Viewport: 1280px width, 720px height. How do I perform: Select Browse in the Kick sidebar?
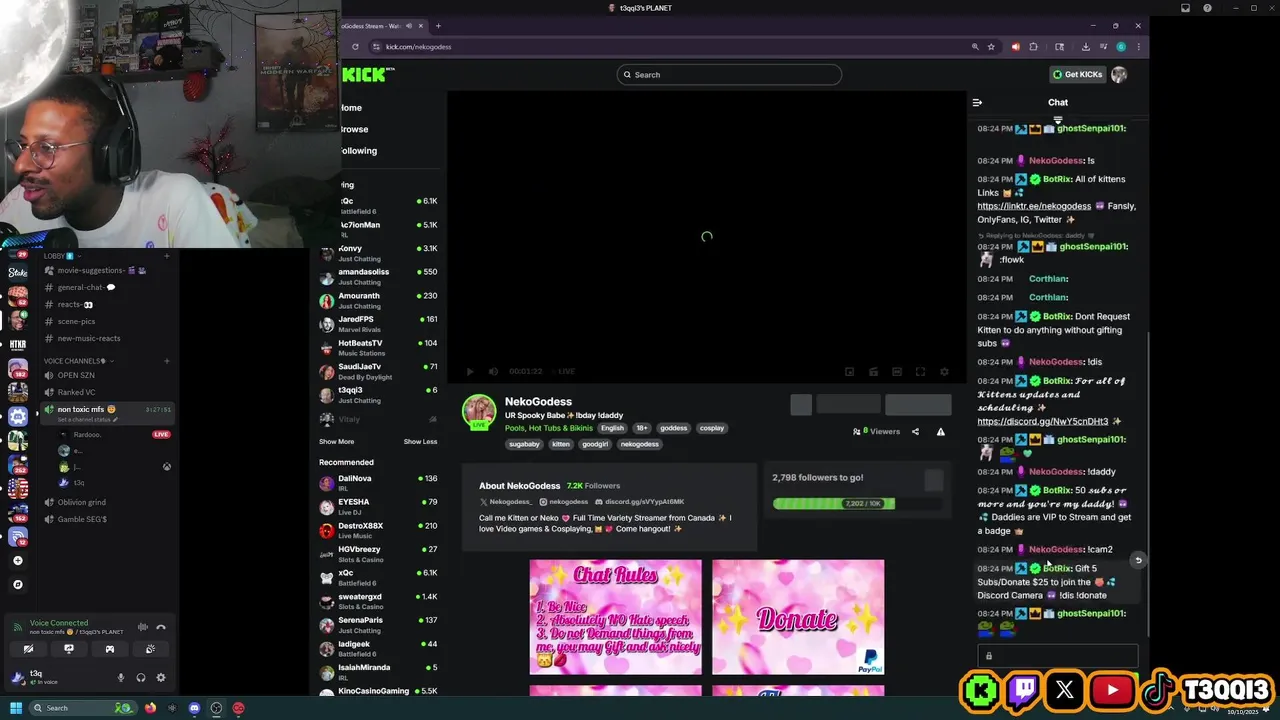click(x=354, y=129)
